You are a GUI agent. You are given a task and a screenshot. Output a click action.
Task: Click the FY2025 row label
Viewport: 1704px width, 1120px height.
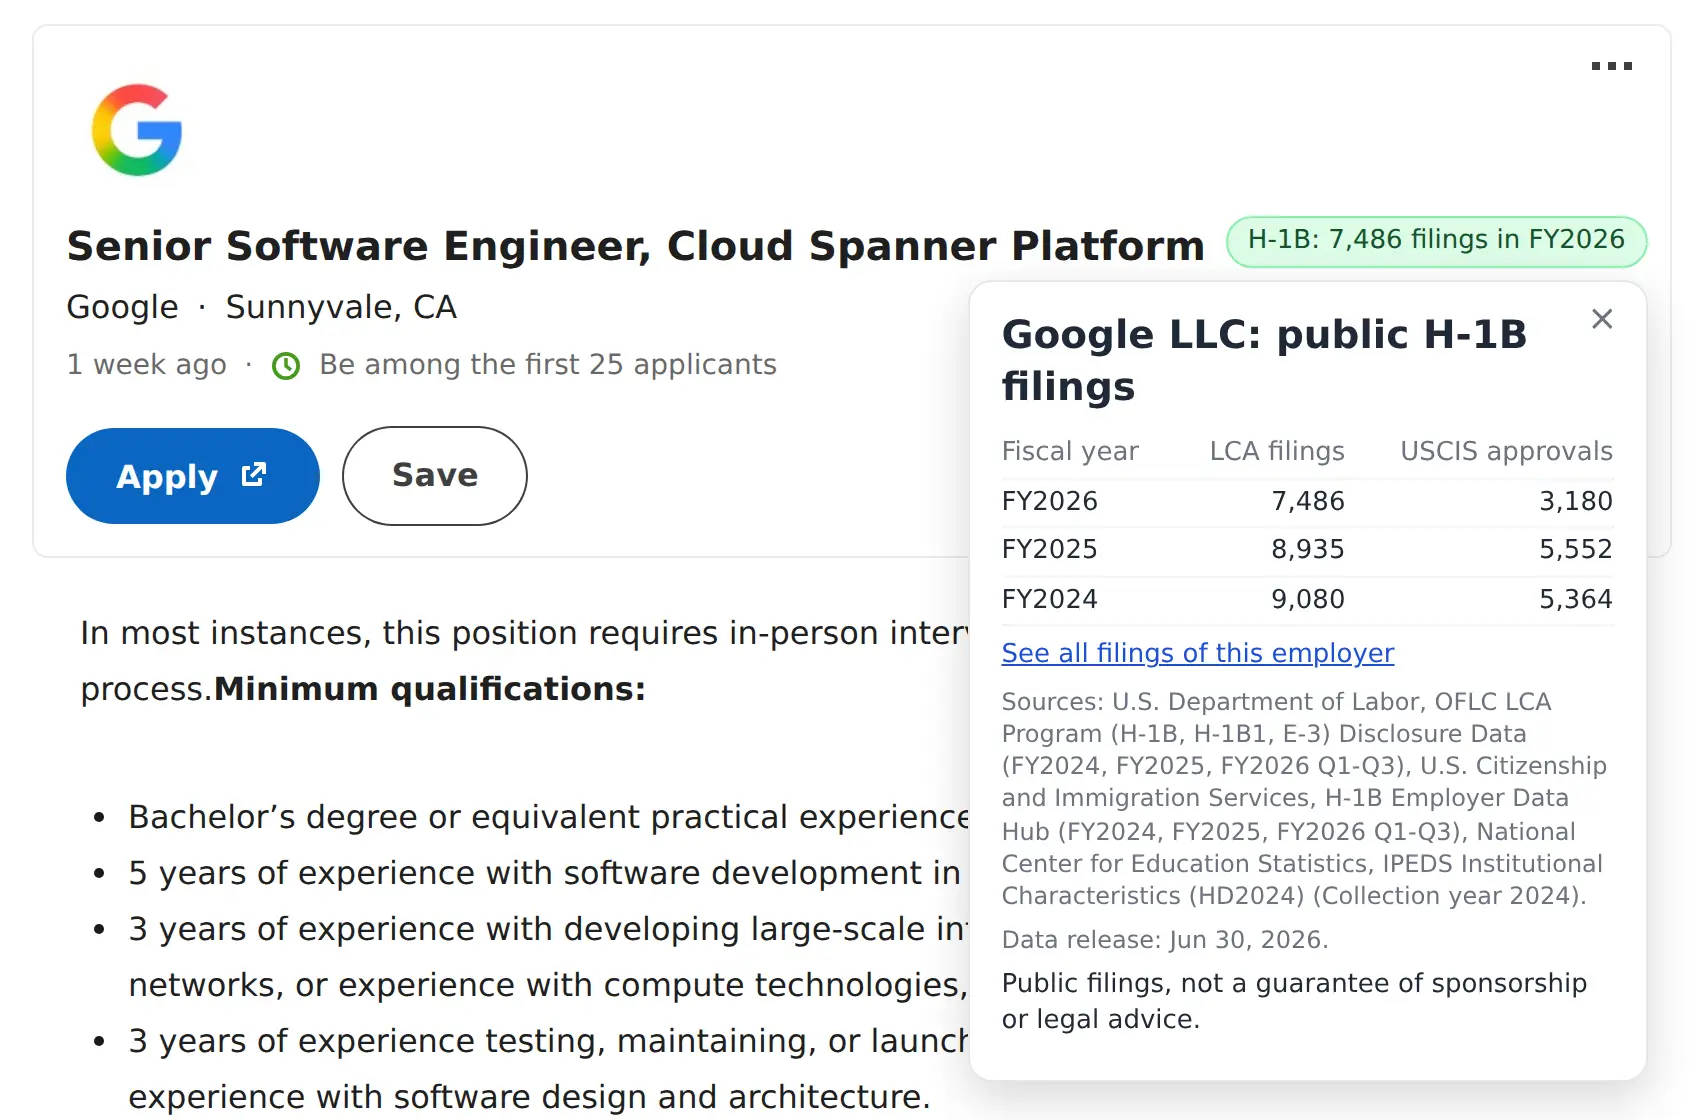(x=1050, y=549)
